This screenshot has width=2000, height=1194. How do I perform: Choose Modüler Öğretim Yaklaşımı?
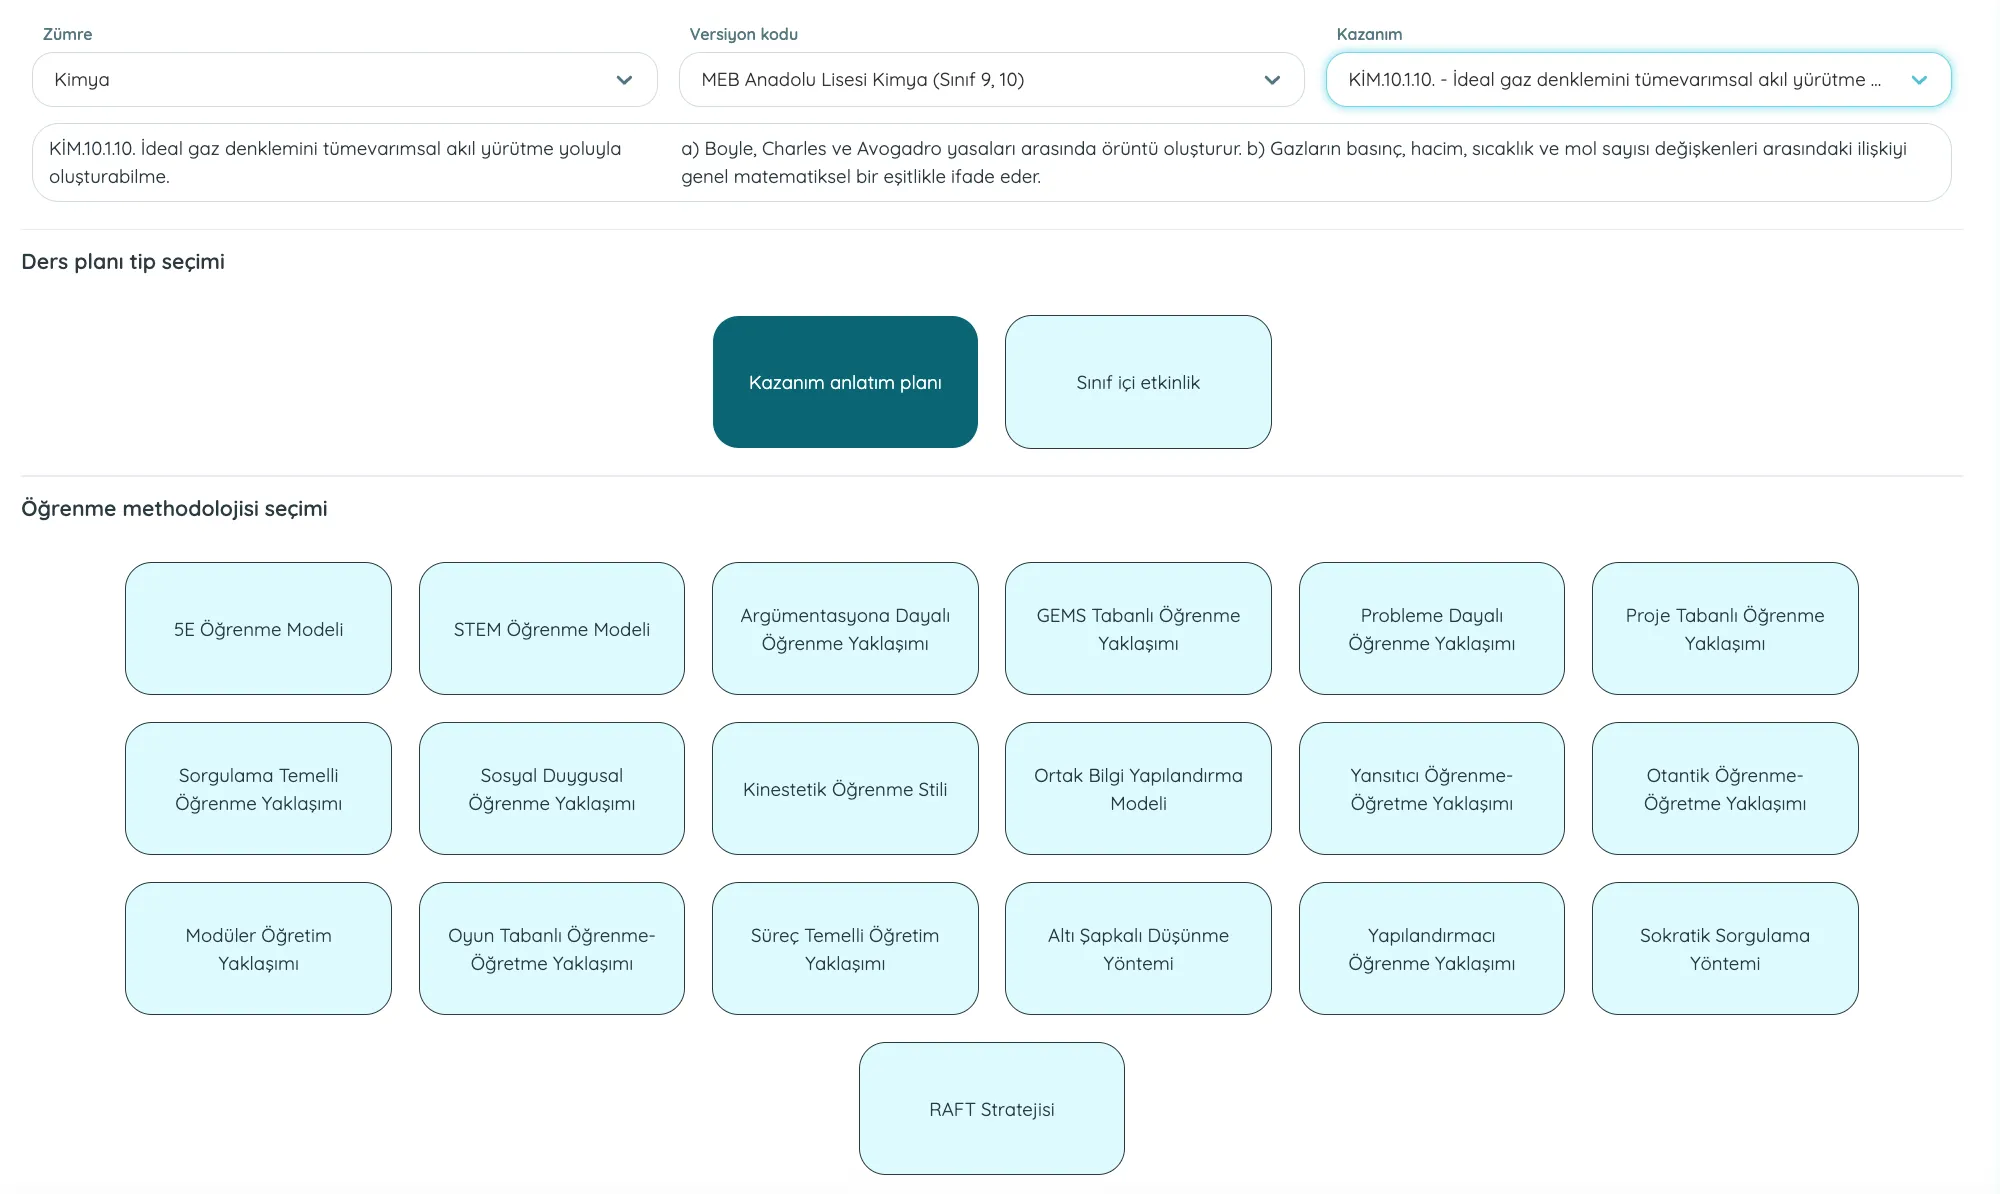click(258, 949)
